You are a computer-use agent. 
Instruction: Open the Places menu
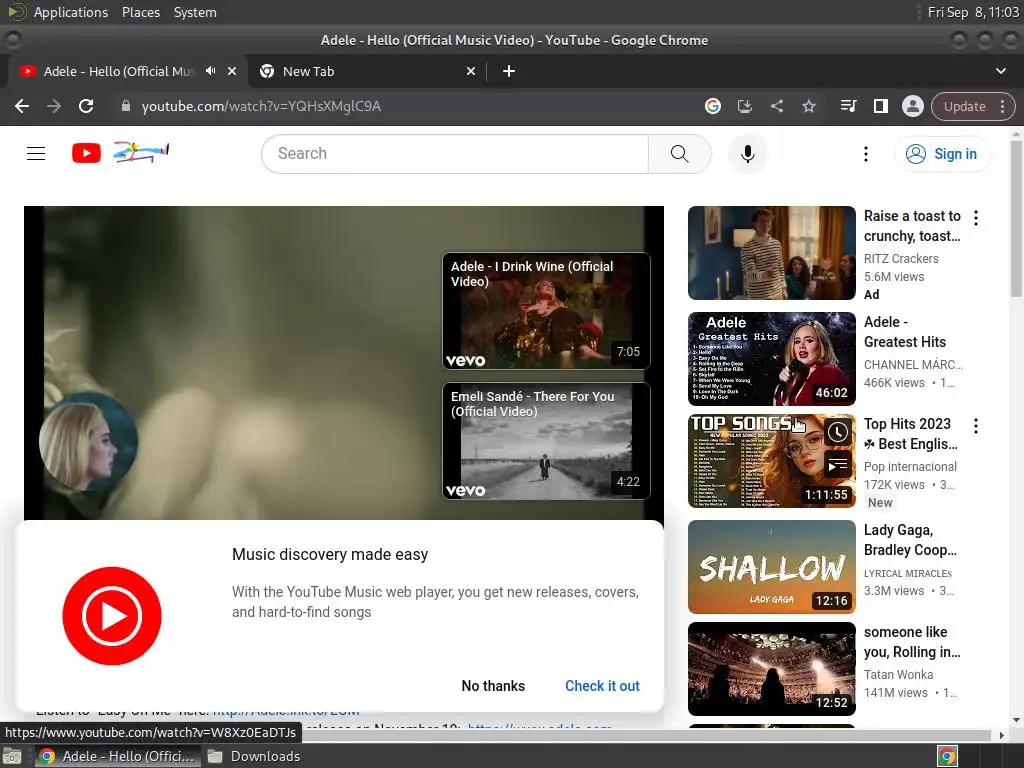click(x=140, y=12)
